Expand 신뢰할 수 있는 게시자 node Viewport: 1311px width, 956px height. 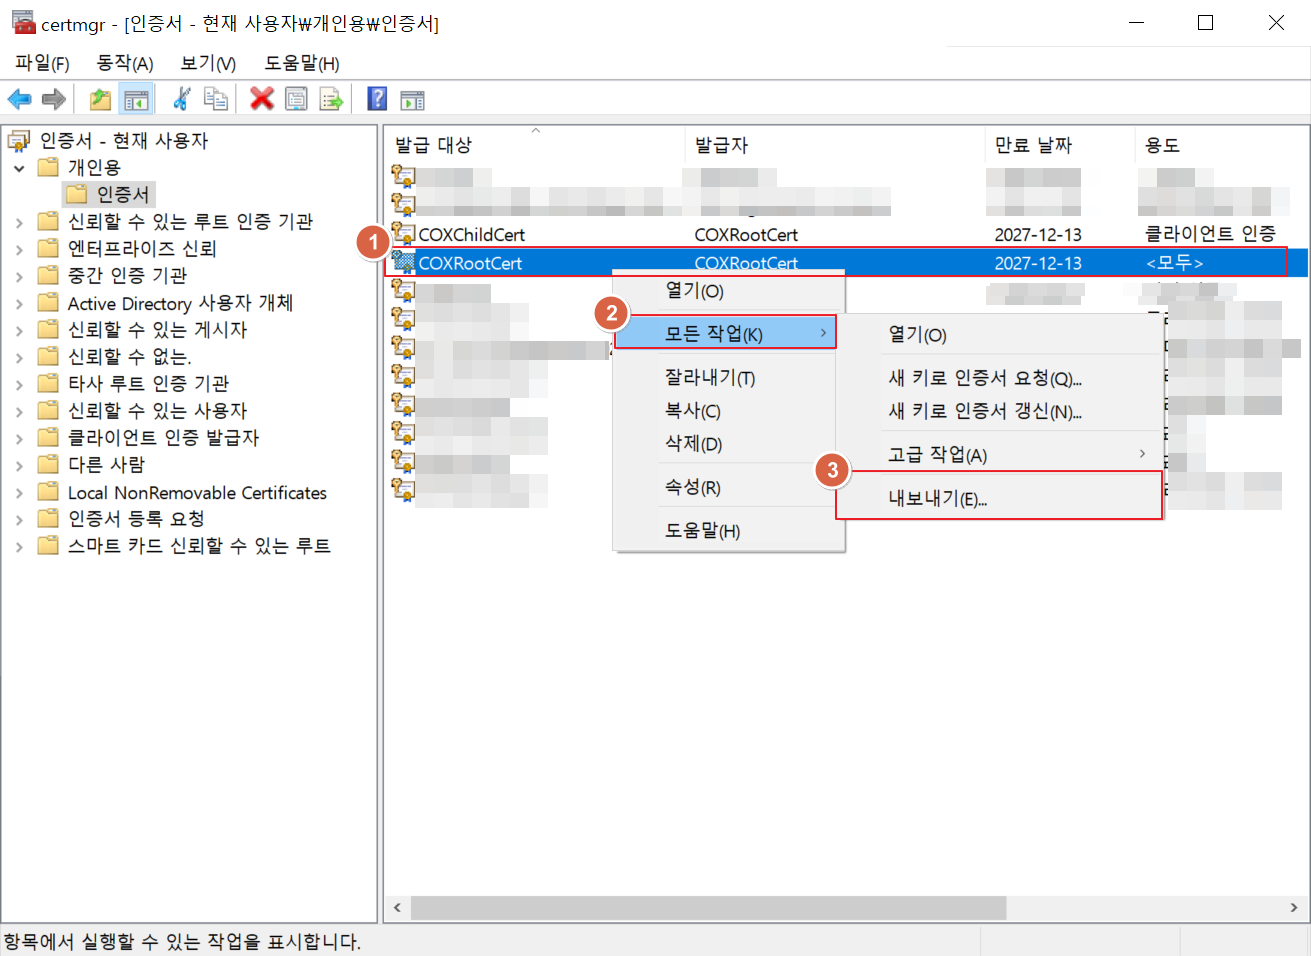[19, 330]
